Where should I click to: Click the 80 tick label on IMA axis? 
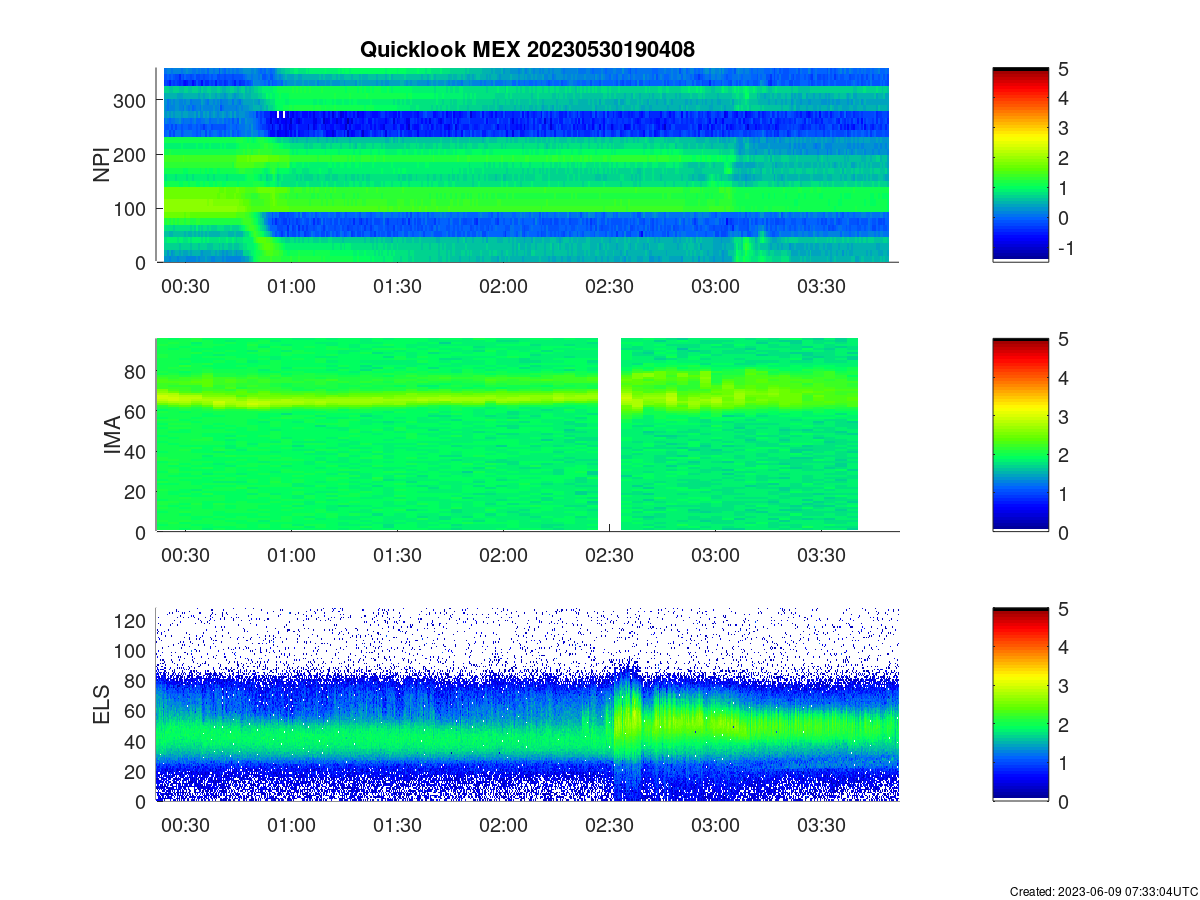137,371
